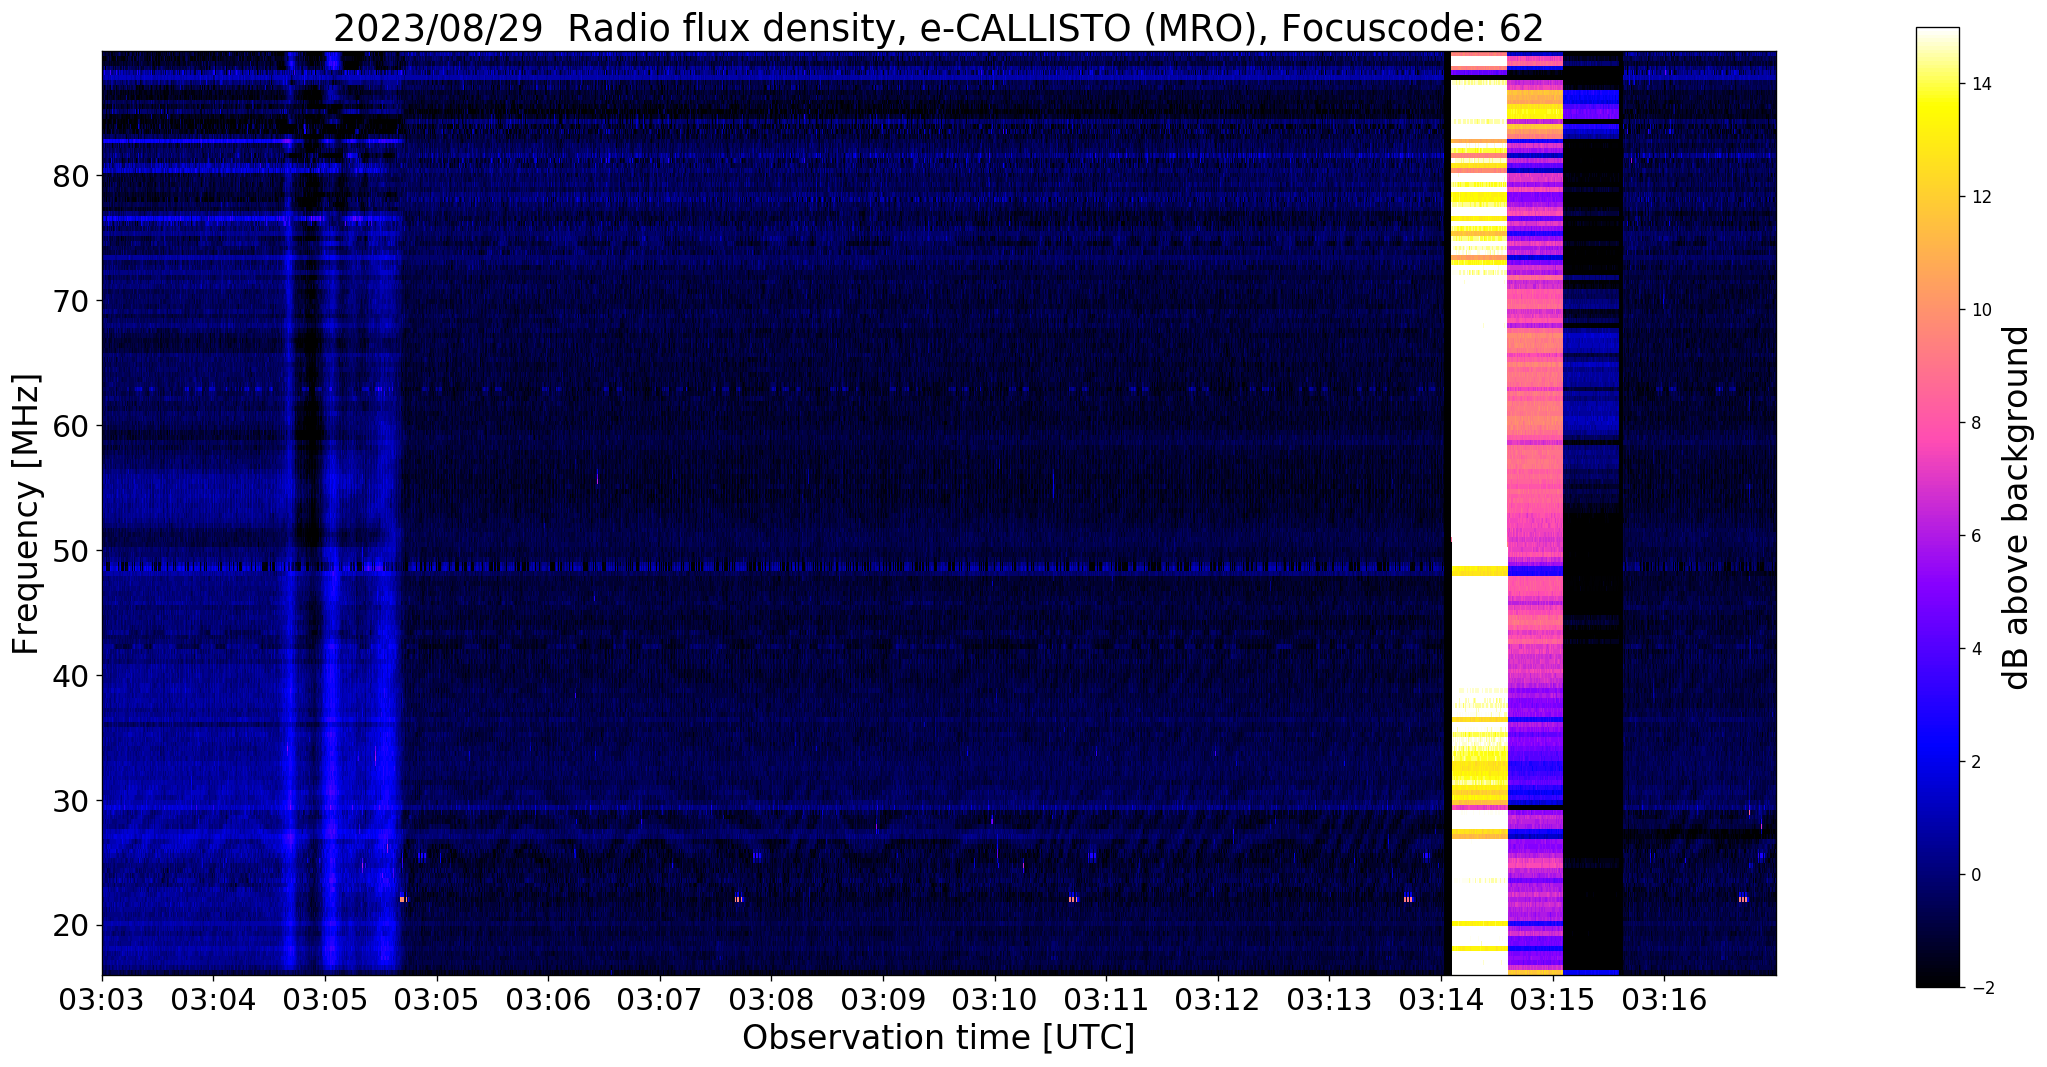
Task: Click the 03:09 time tick label
Action: (x=883, y=1000)
